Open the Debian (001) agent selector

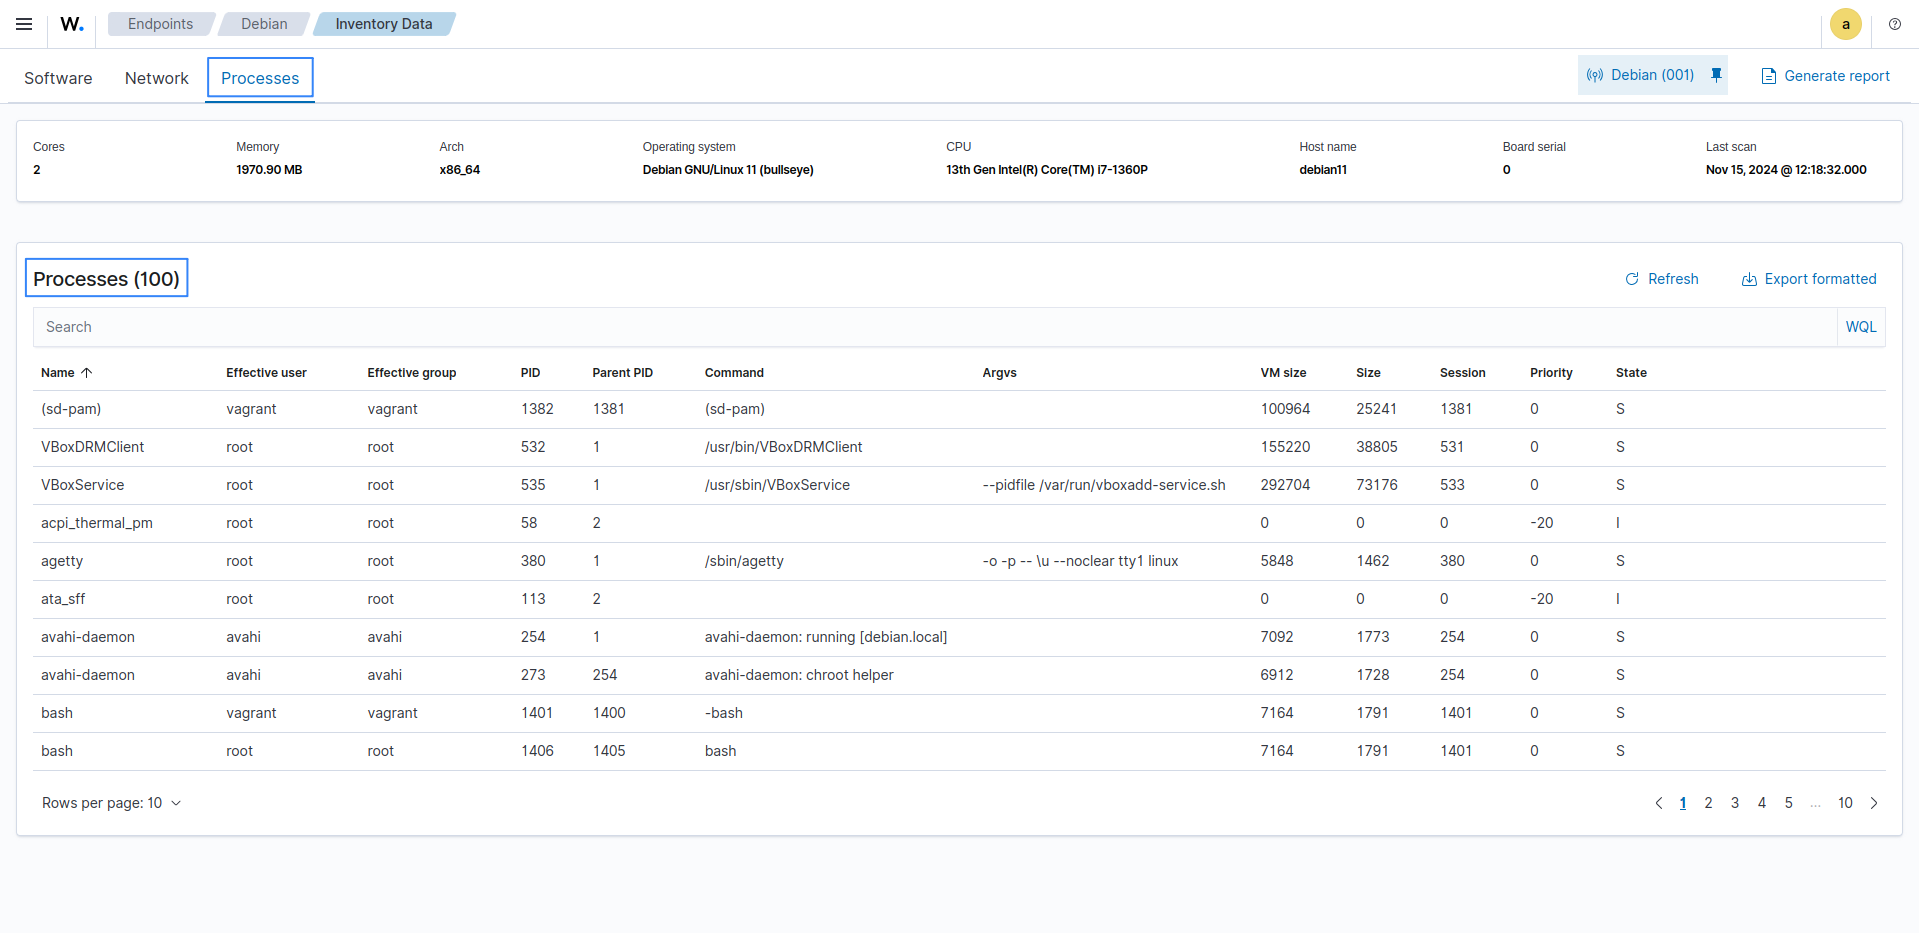[x=1641, y=75]
